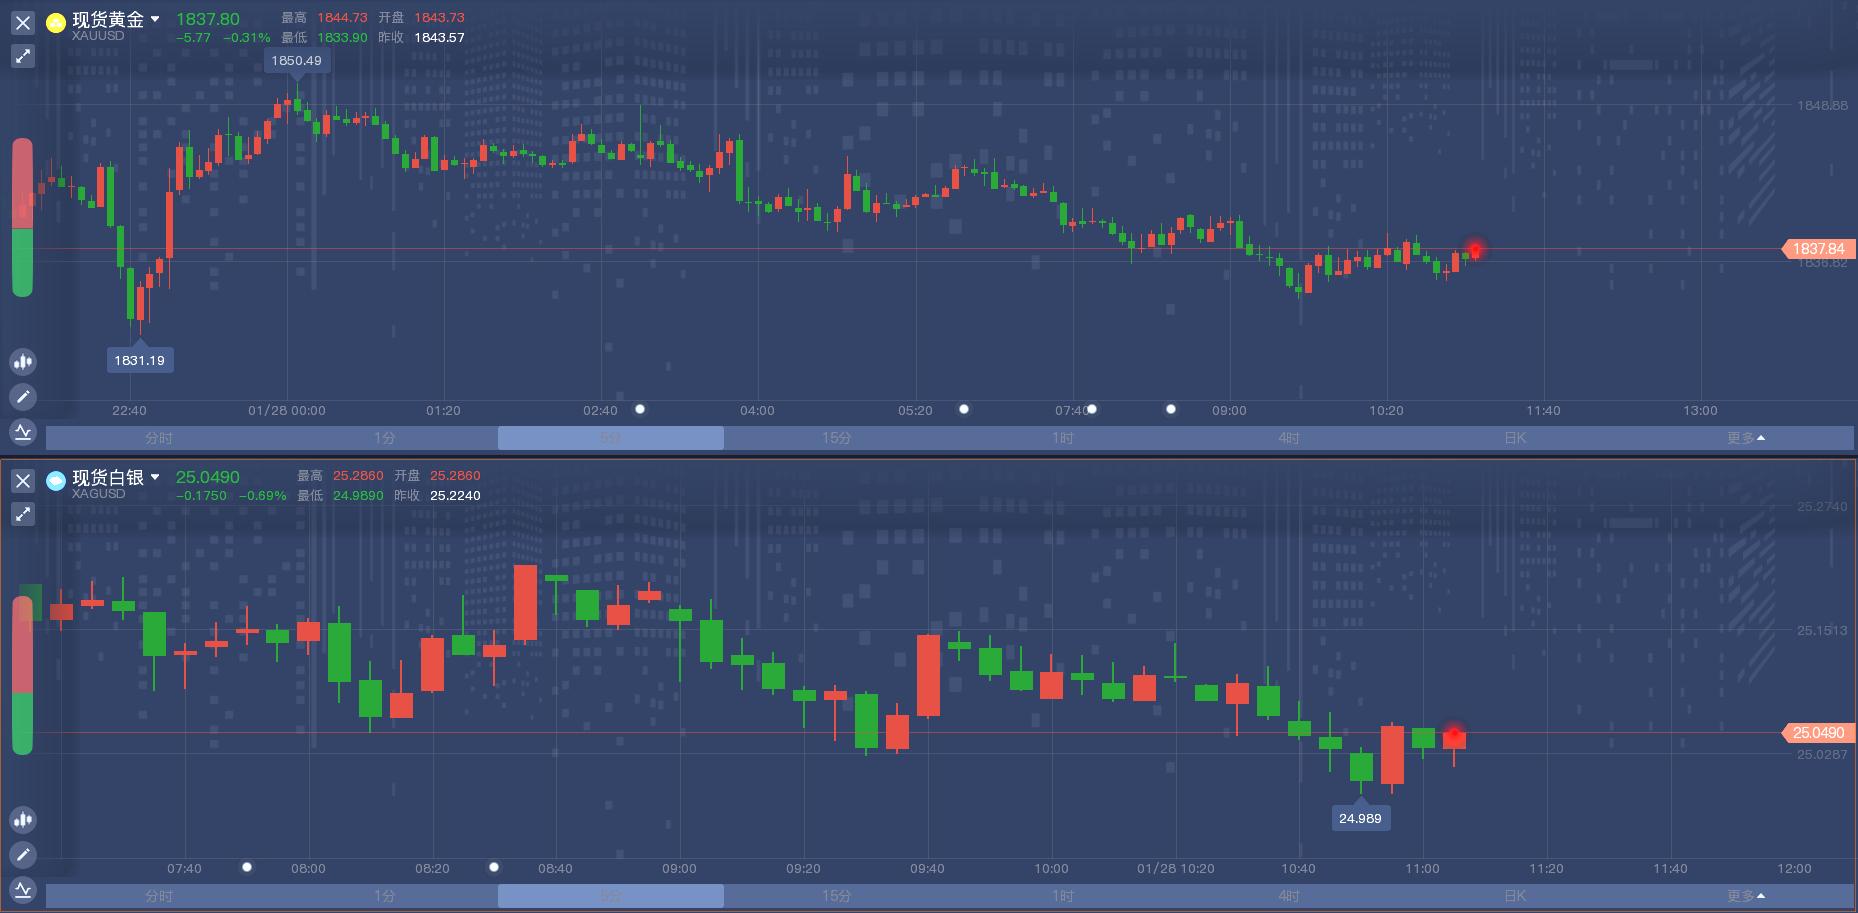Open the indicators icon in the silver chart
1858x913 pixels.
tap(23, 890)
